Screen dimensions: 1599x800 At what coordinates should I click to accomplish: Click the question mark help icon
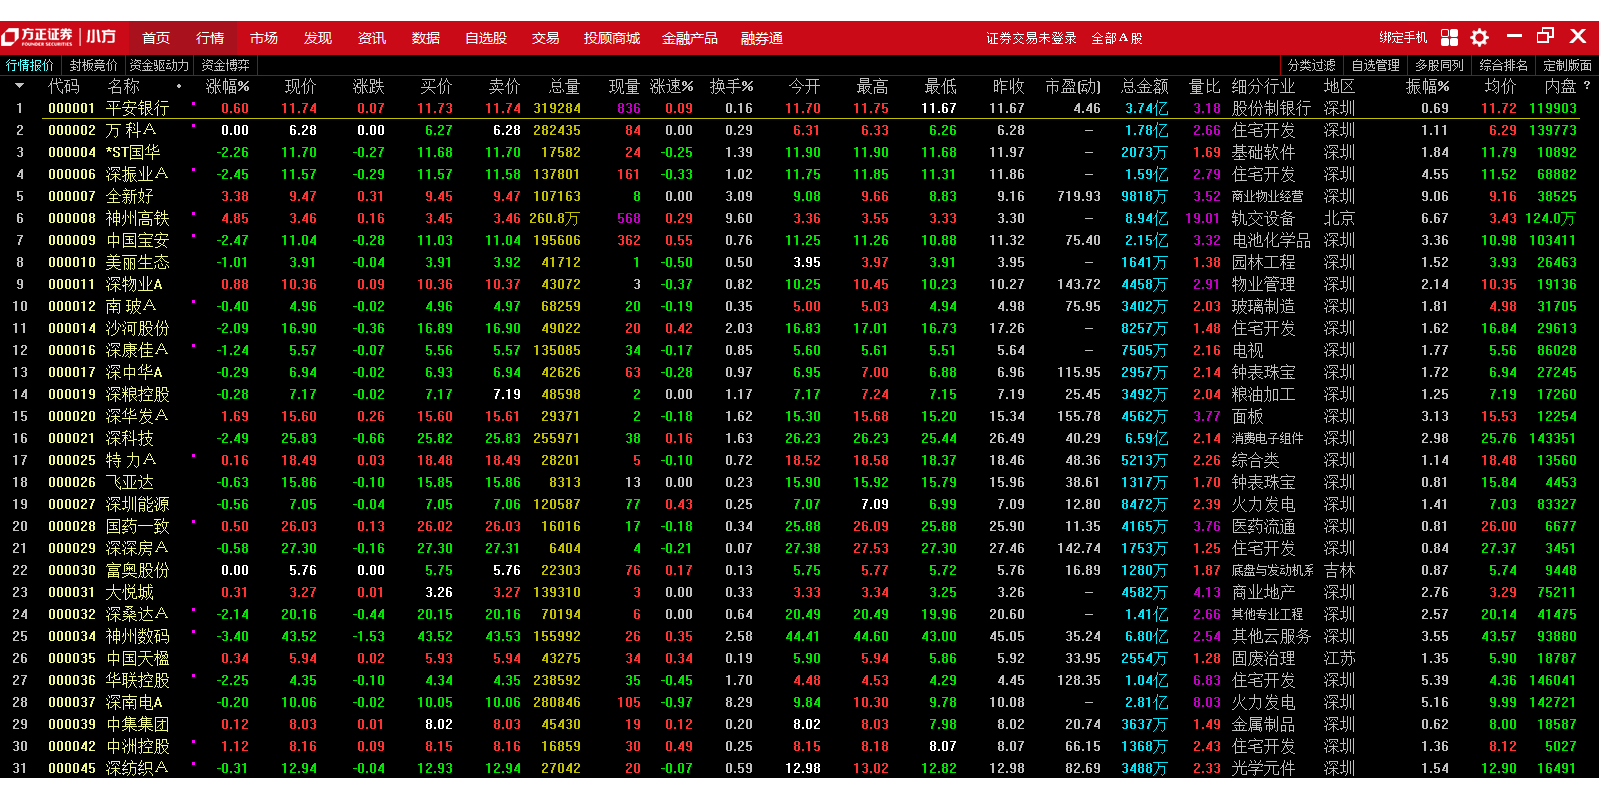[1587, 86]
